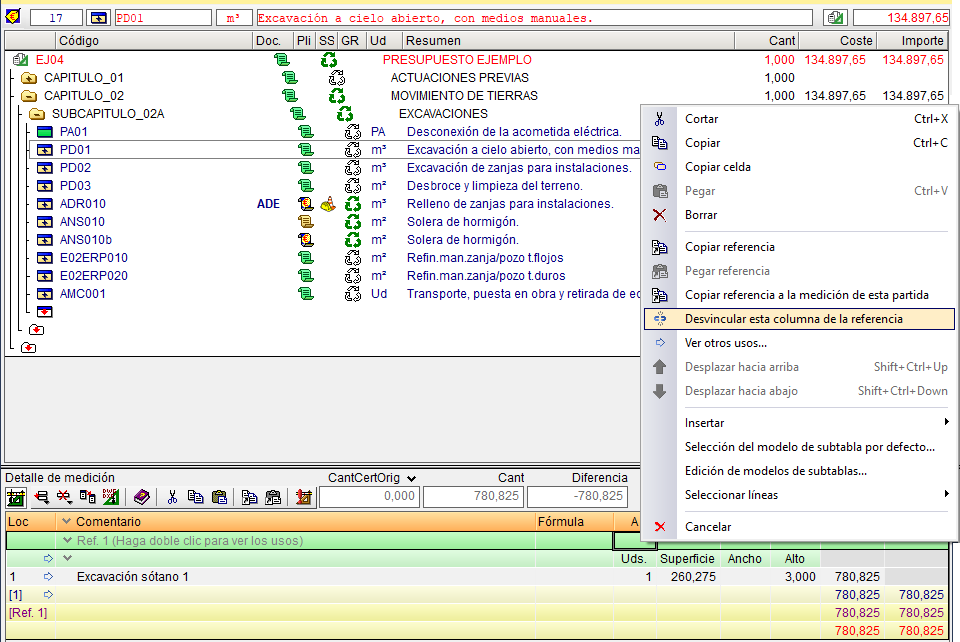Click the PD01 code field at top

[x=163, y=17]
